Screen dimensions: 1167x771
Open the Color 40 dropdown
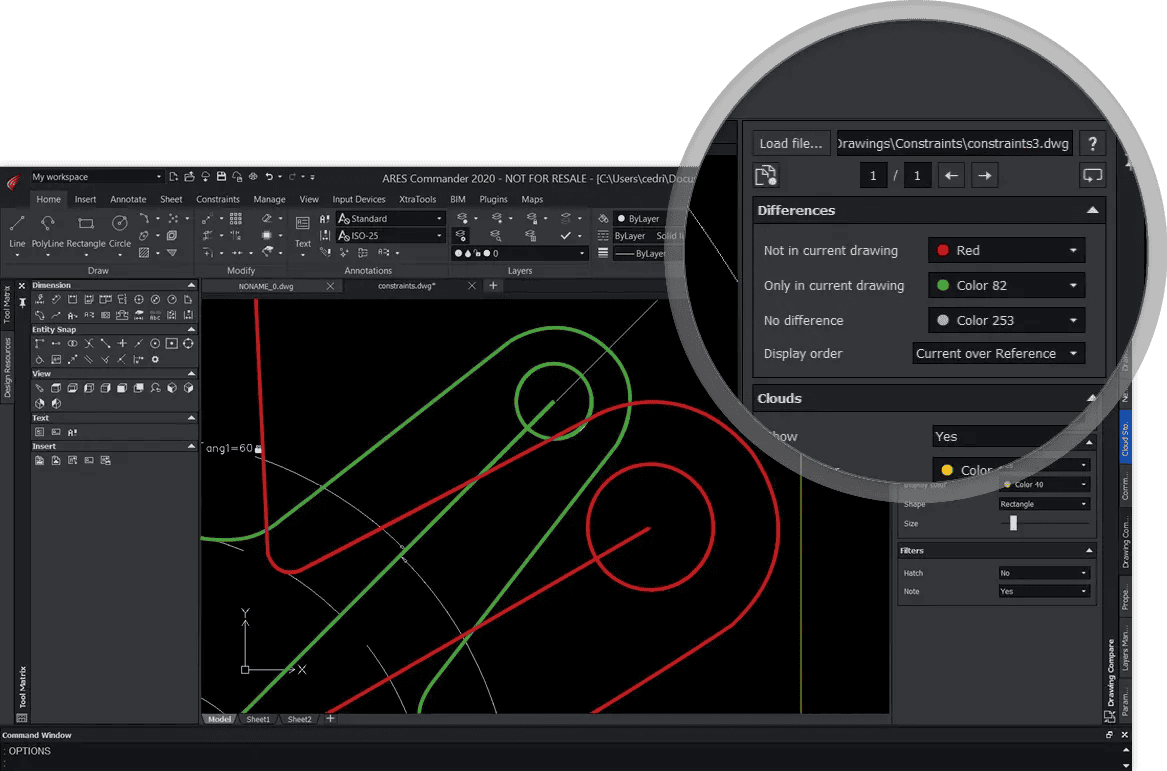point(1044,484)
